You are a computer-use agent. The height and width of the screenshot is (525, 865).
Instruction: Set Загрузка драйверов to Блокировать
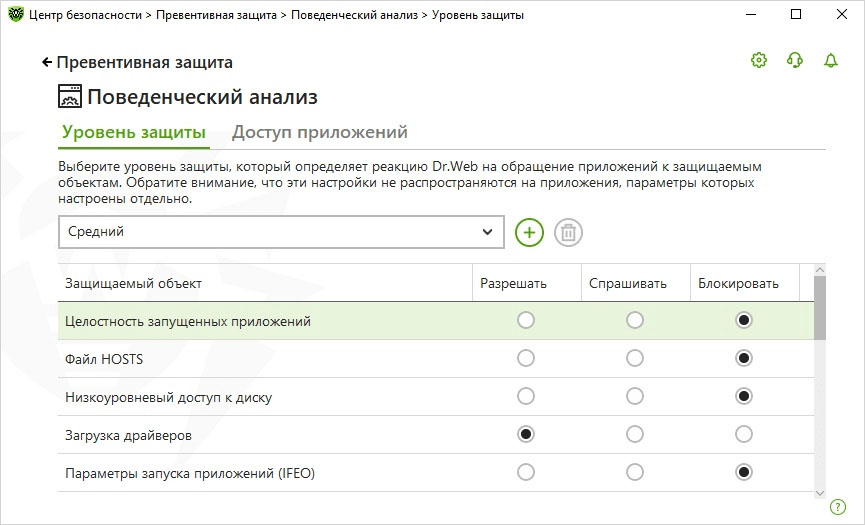coord(743,435)
